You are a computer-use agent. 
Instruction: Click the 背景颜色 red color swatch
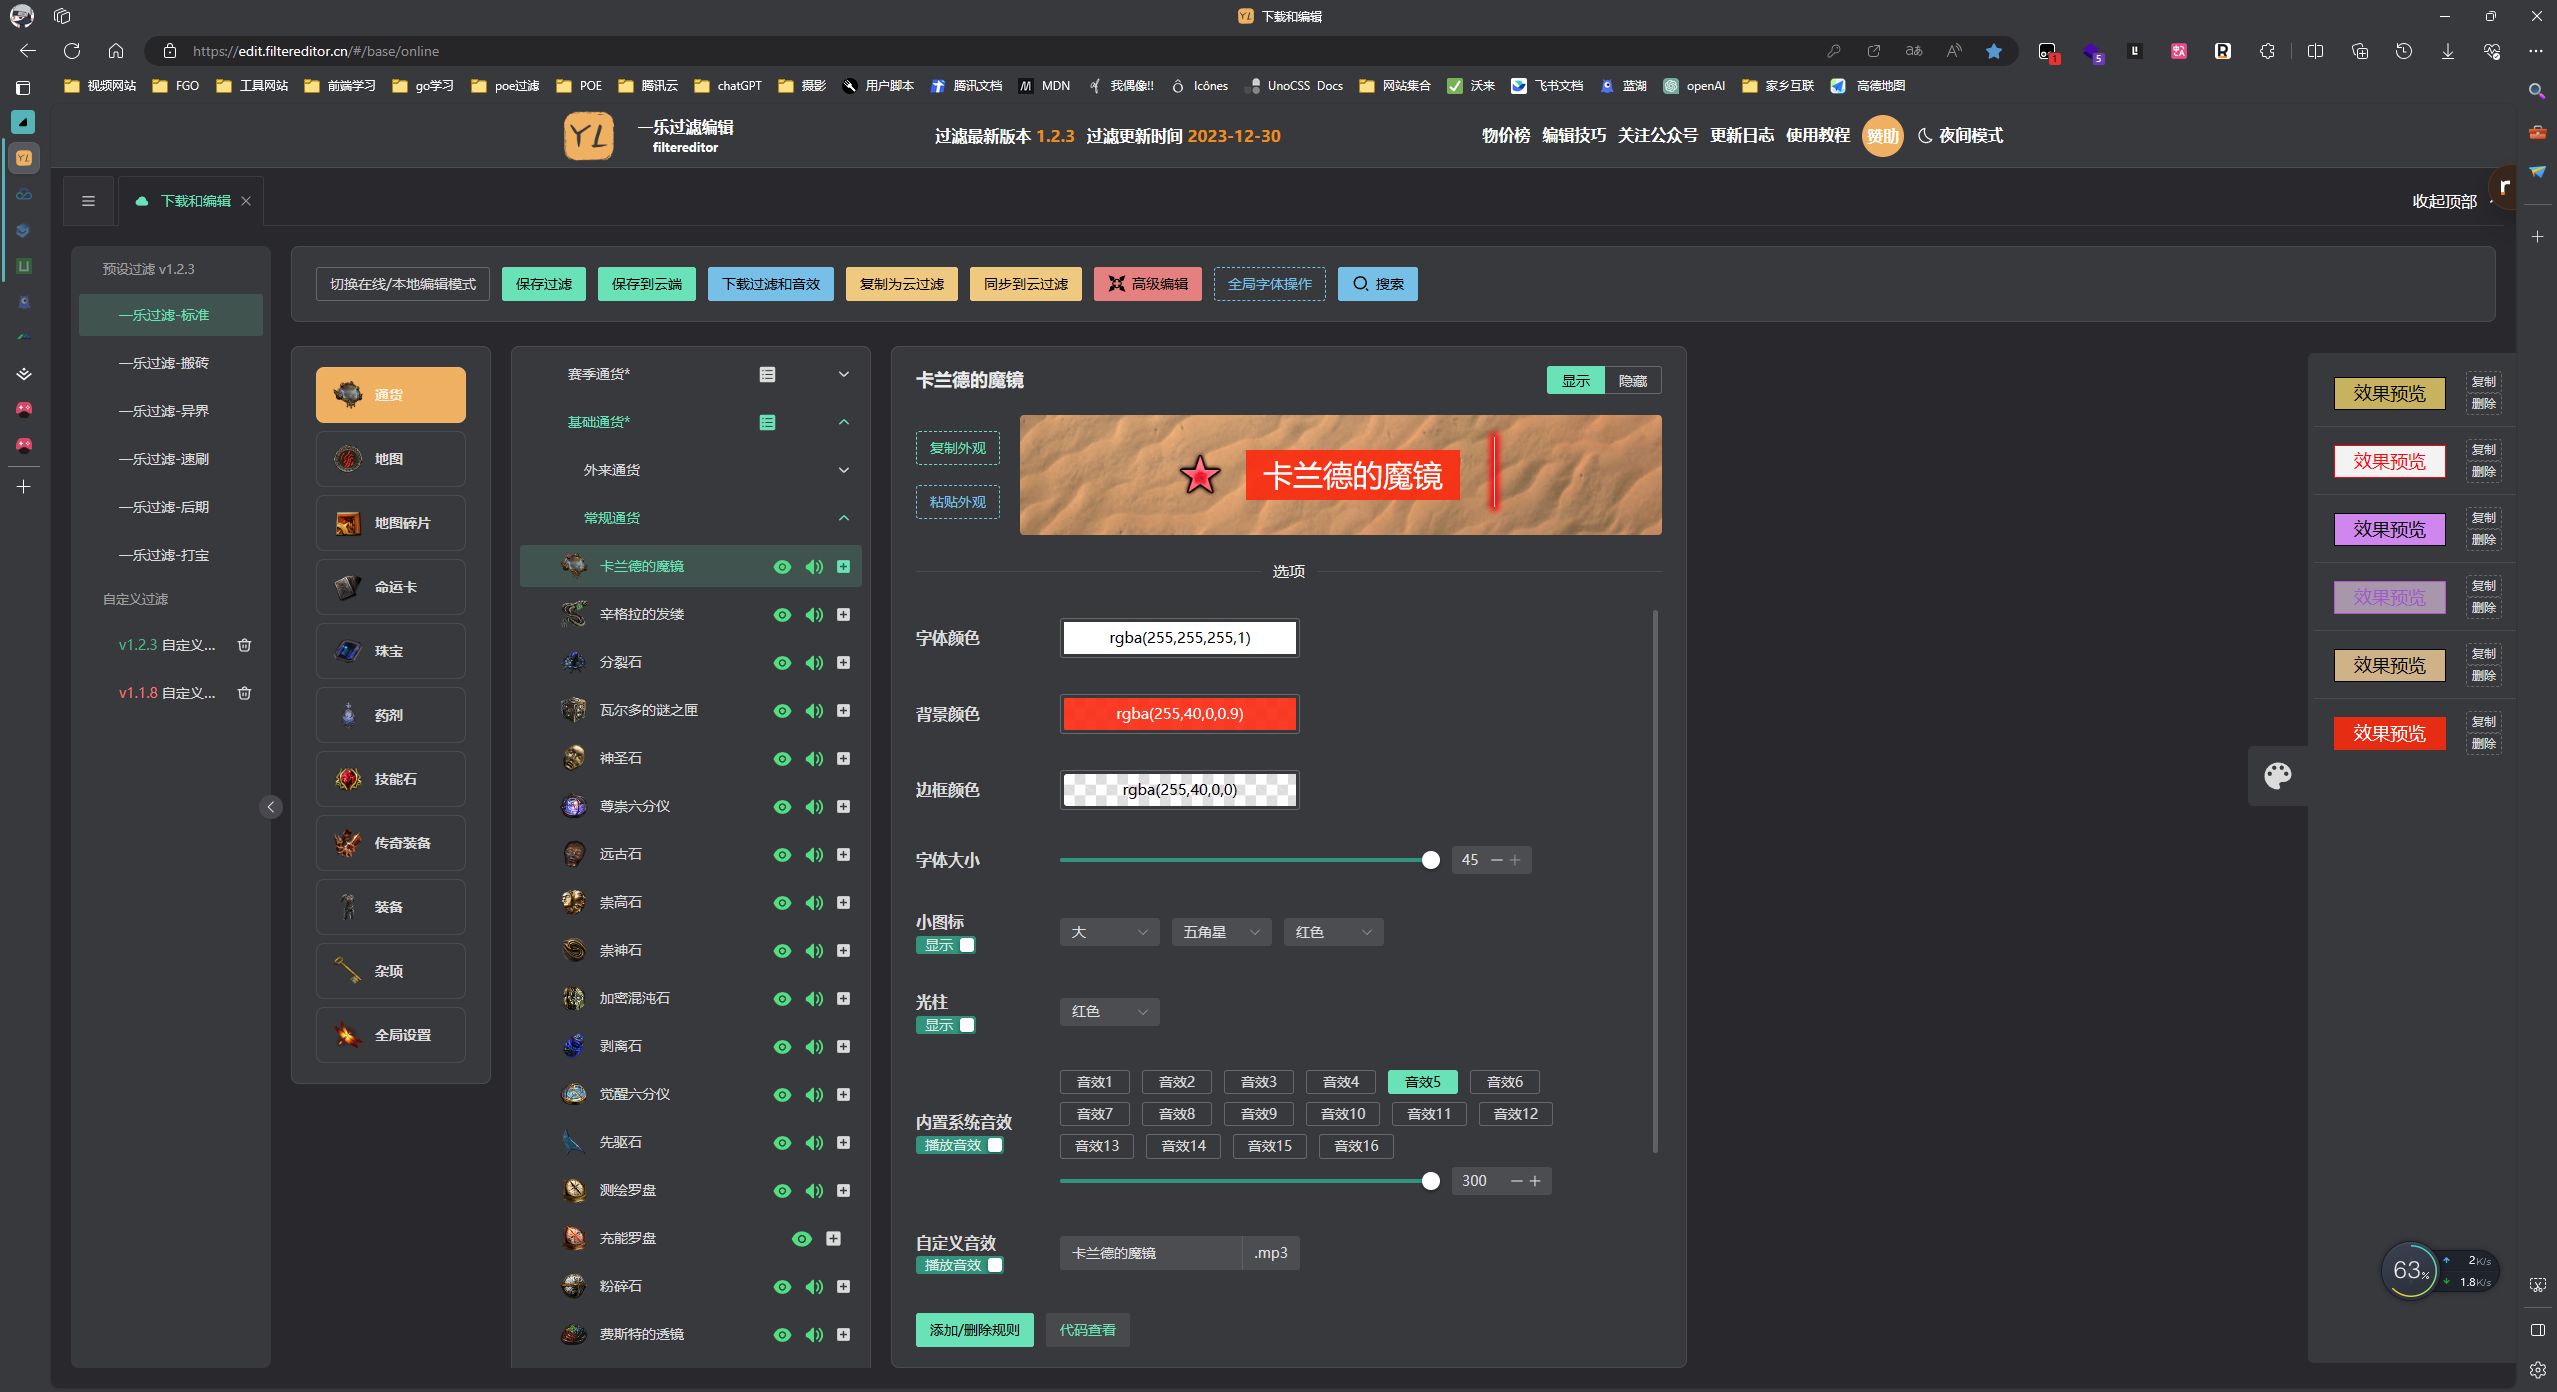point(1179,714)
